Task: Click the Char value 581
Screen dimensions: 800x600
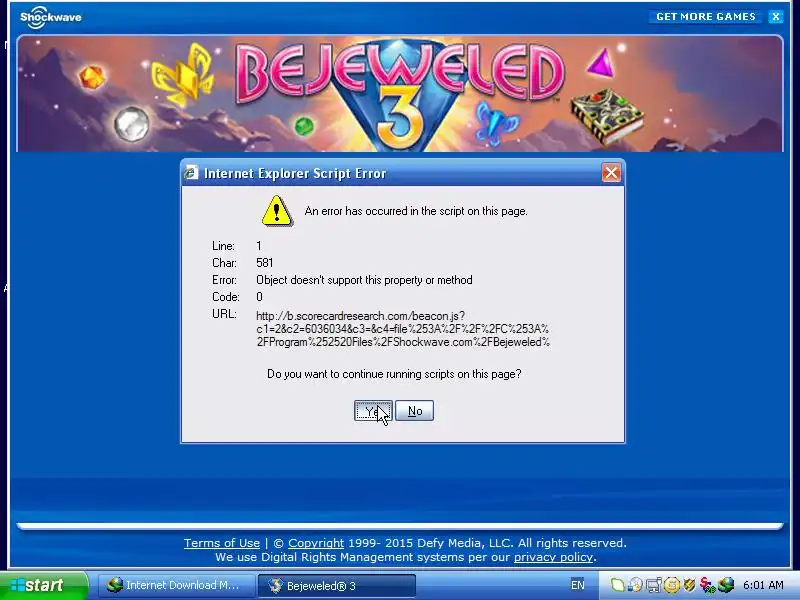Action: tap(265, 263)
